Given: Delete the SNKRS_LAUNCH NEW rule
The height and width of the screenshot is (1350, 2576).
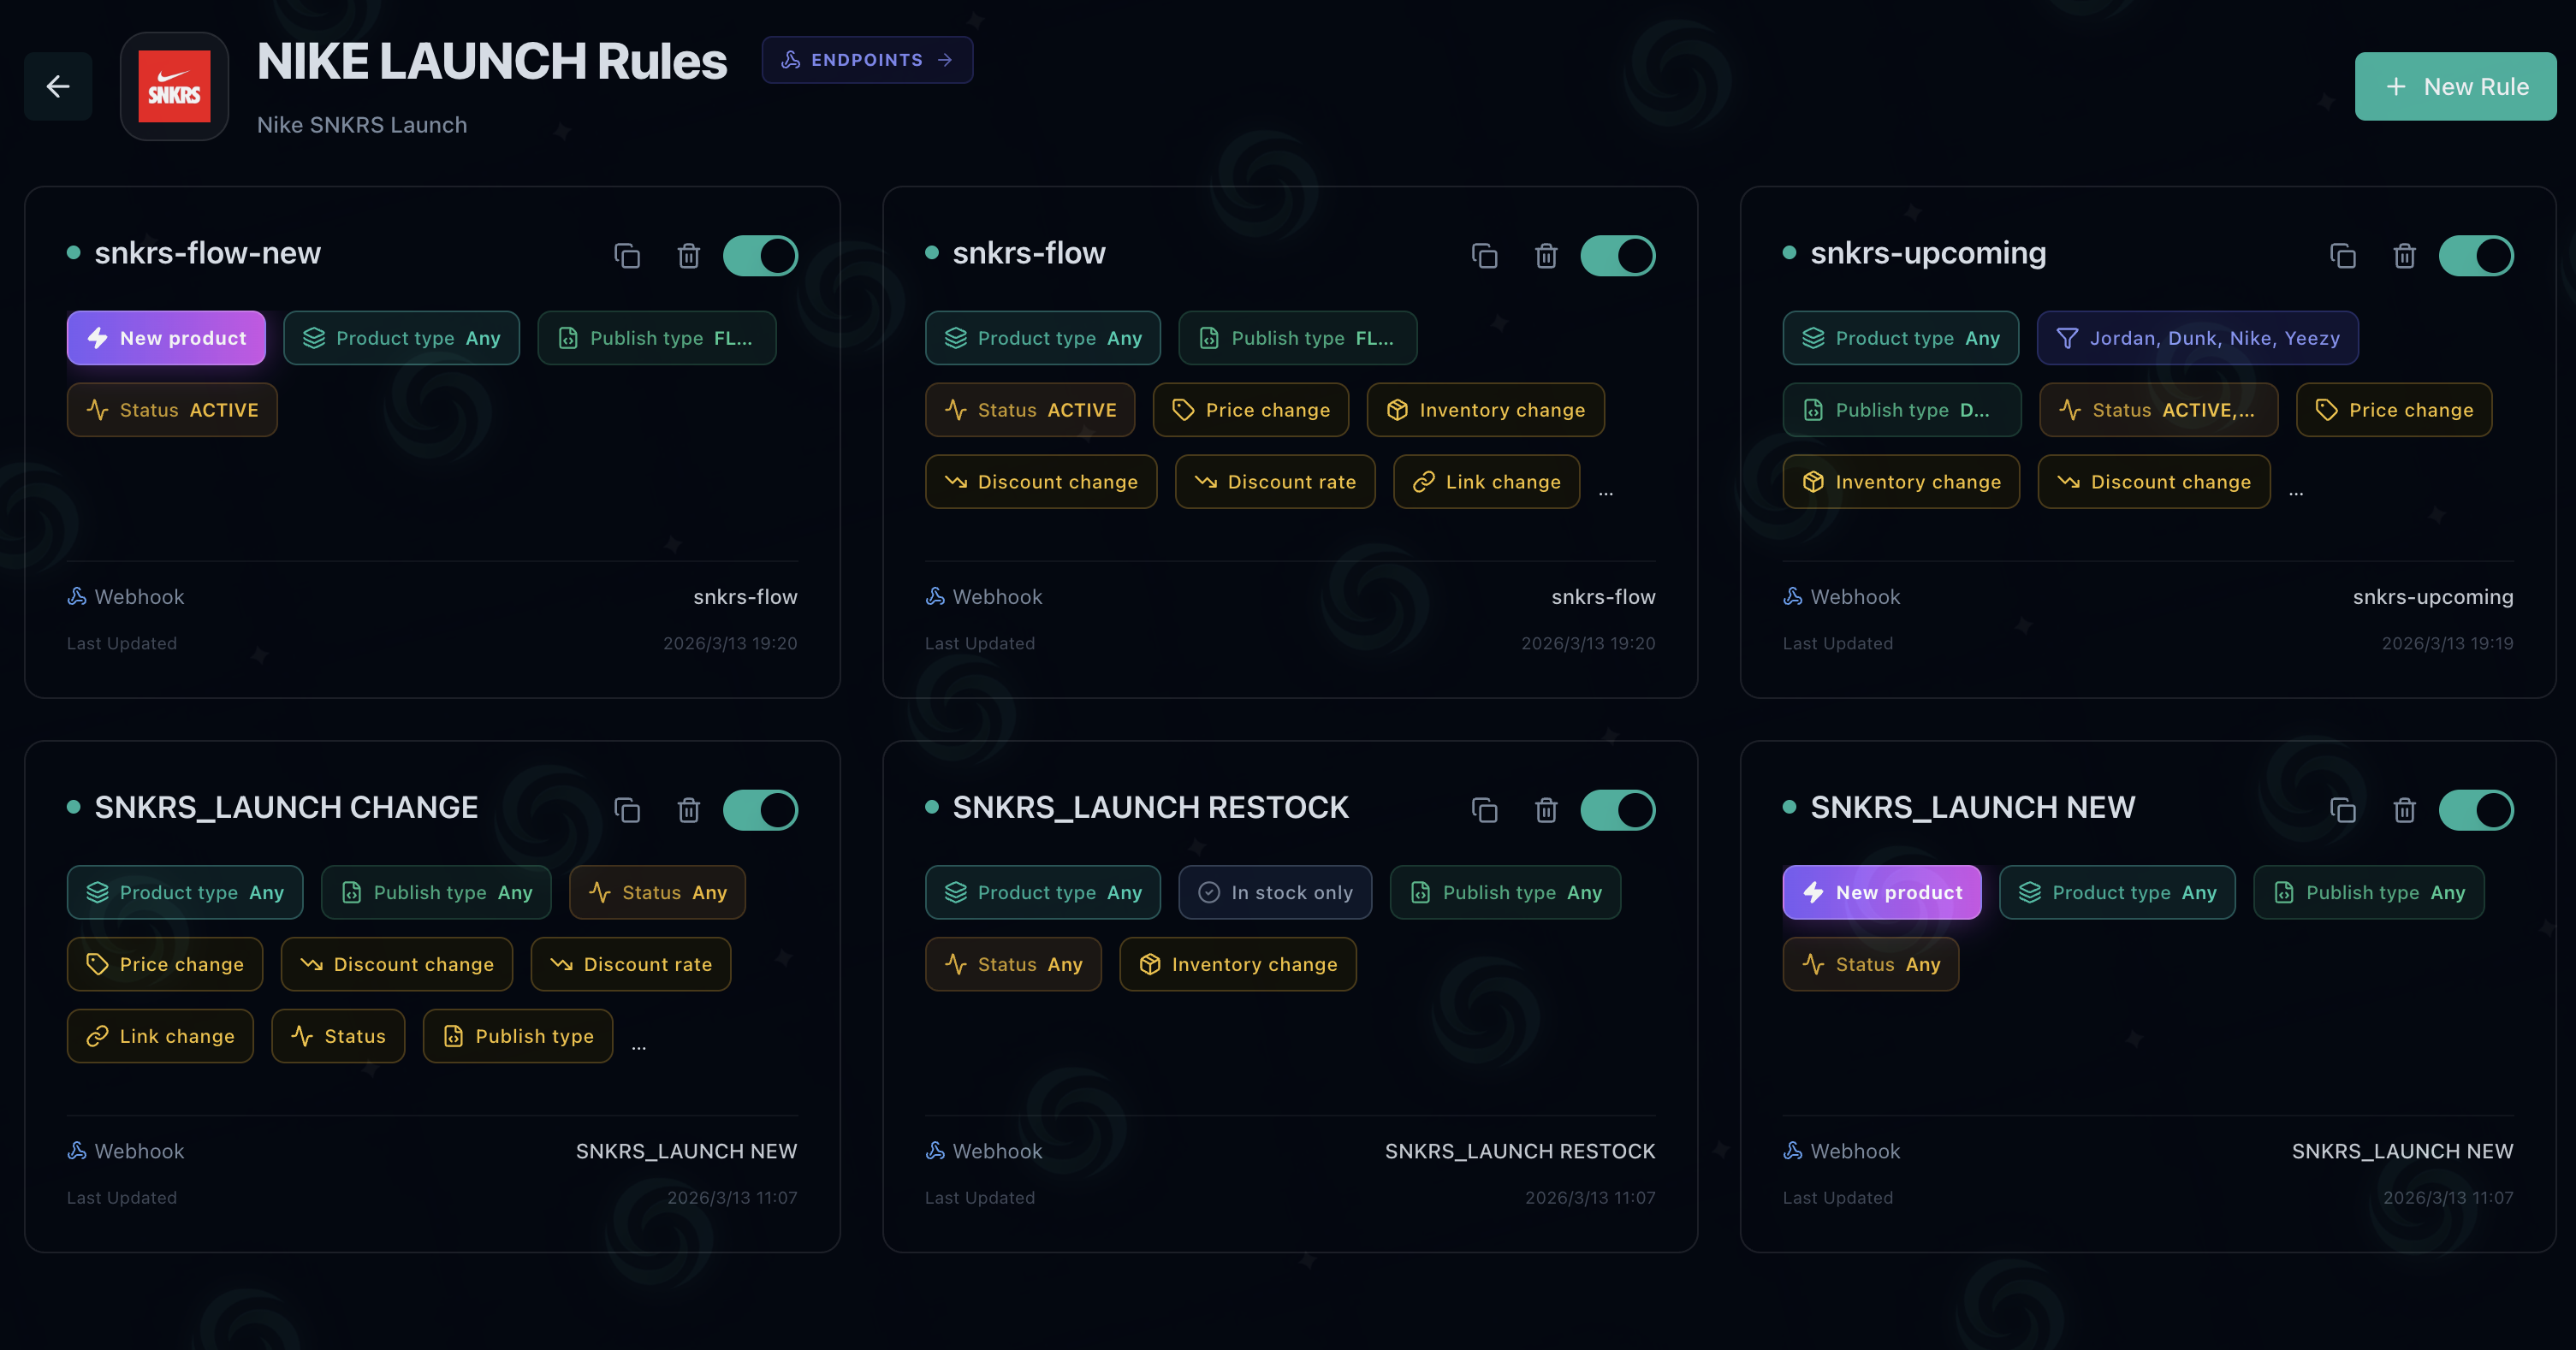Looking at the screenshot, I should pyautogui.click(x=2404, y=810).
